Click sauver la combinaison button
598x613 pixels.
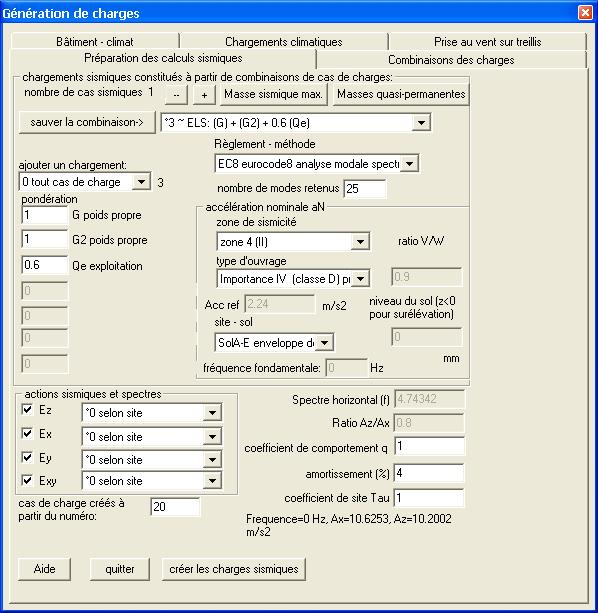point(87,122)
